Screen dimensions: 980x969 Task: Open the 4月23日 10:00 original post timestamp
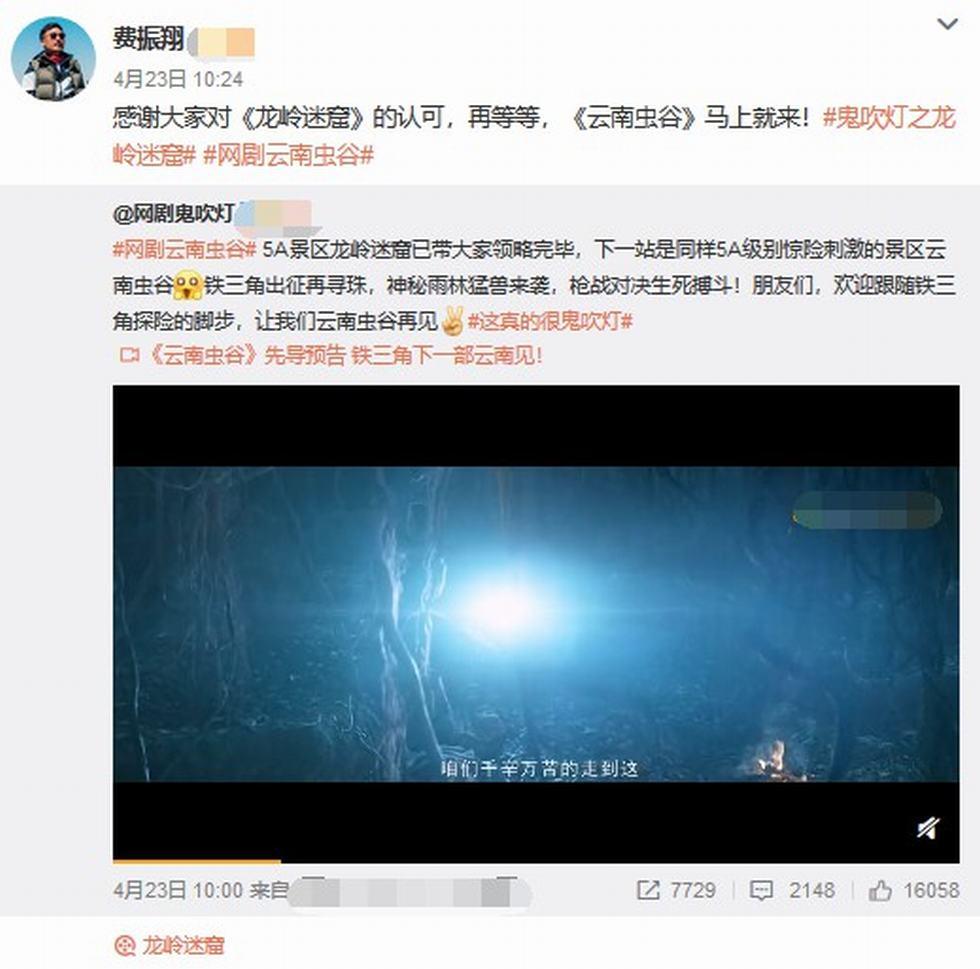click(178, 890)
